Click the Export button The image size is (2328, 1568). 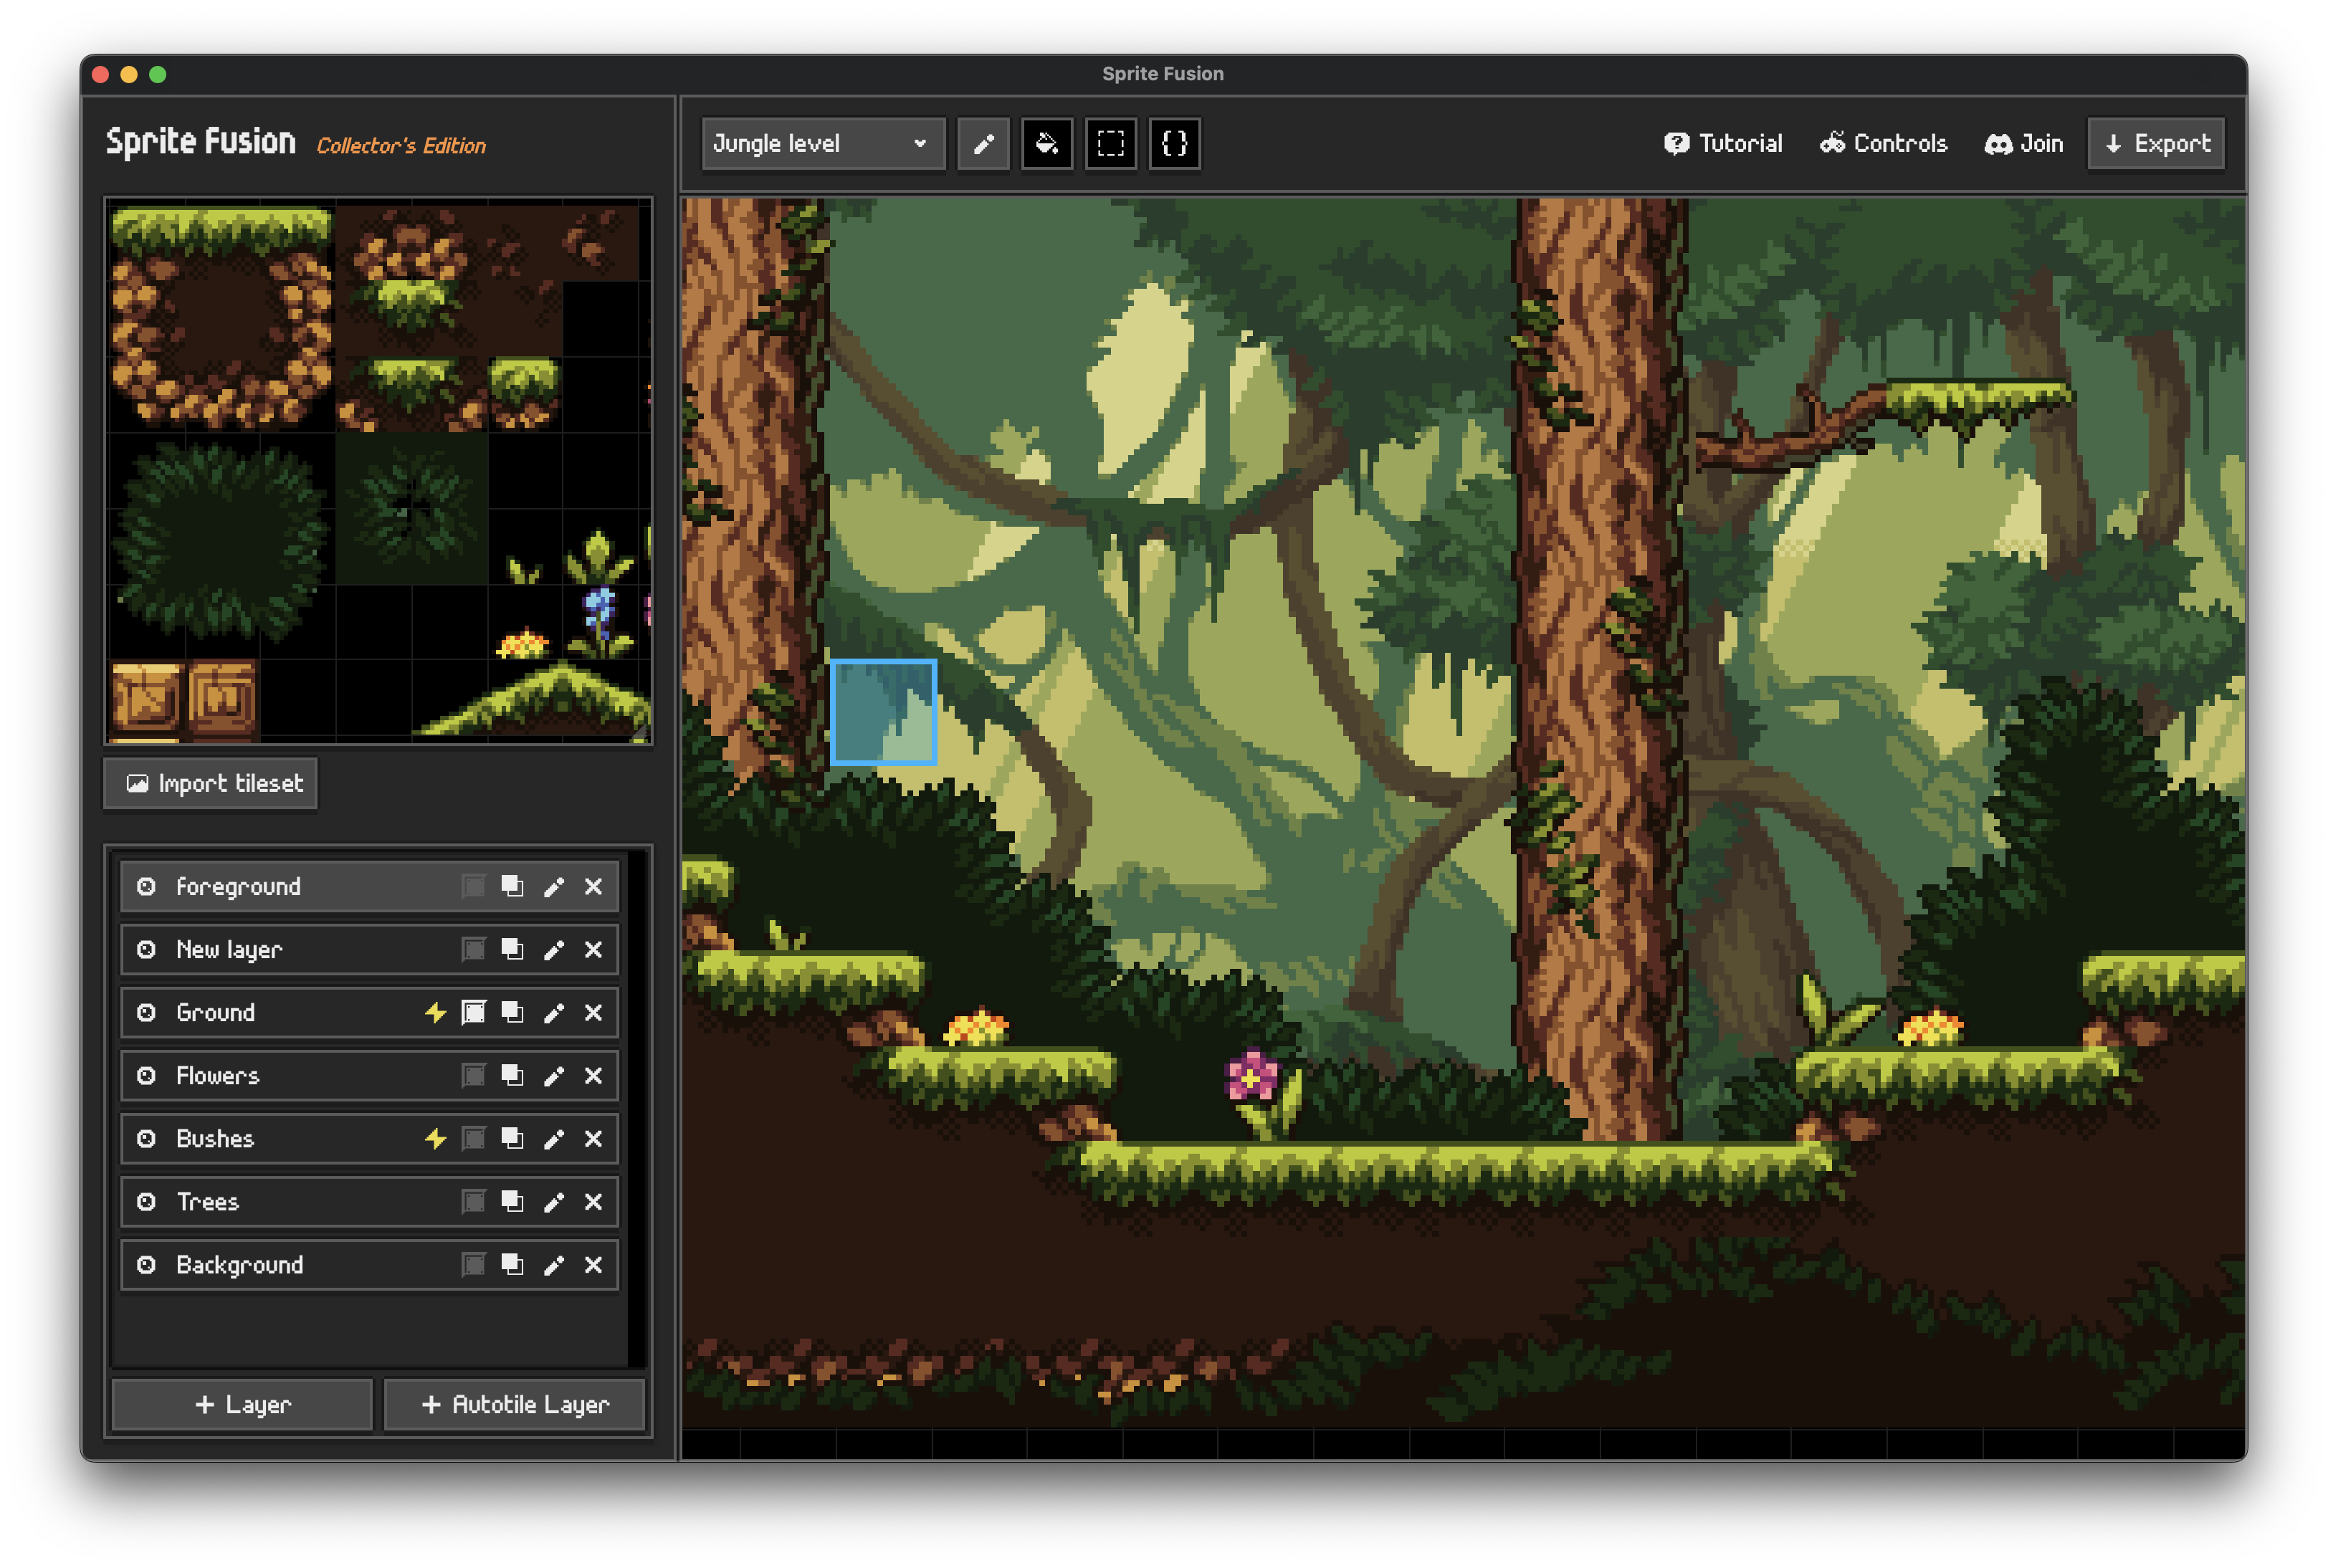[2156, 144]
